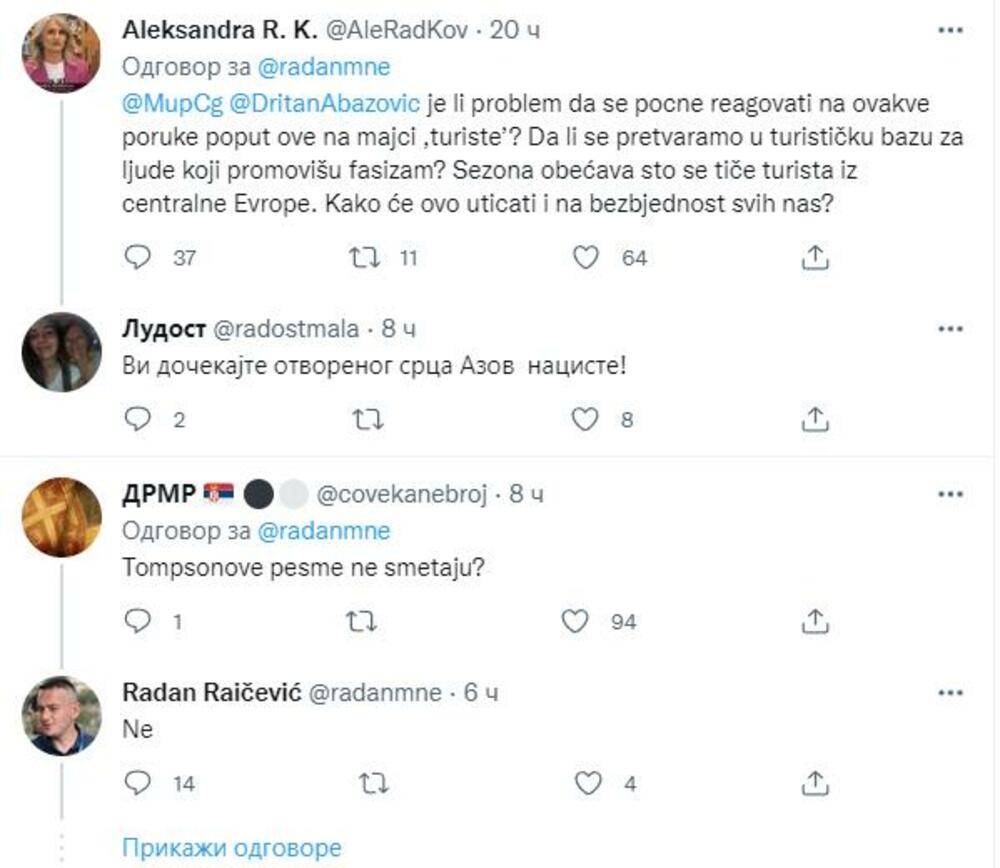Reply to ДРМР's tweet

[137, 620]
